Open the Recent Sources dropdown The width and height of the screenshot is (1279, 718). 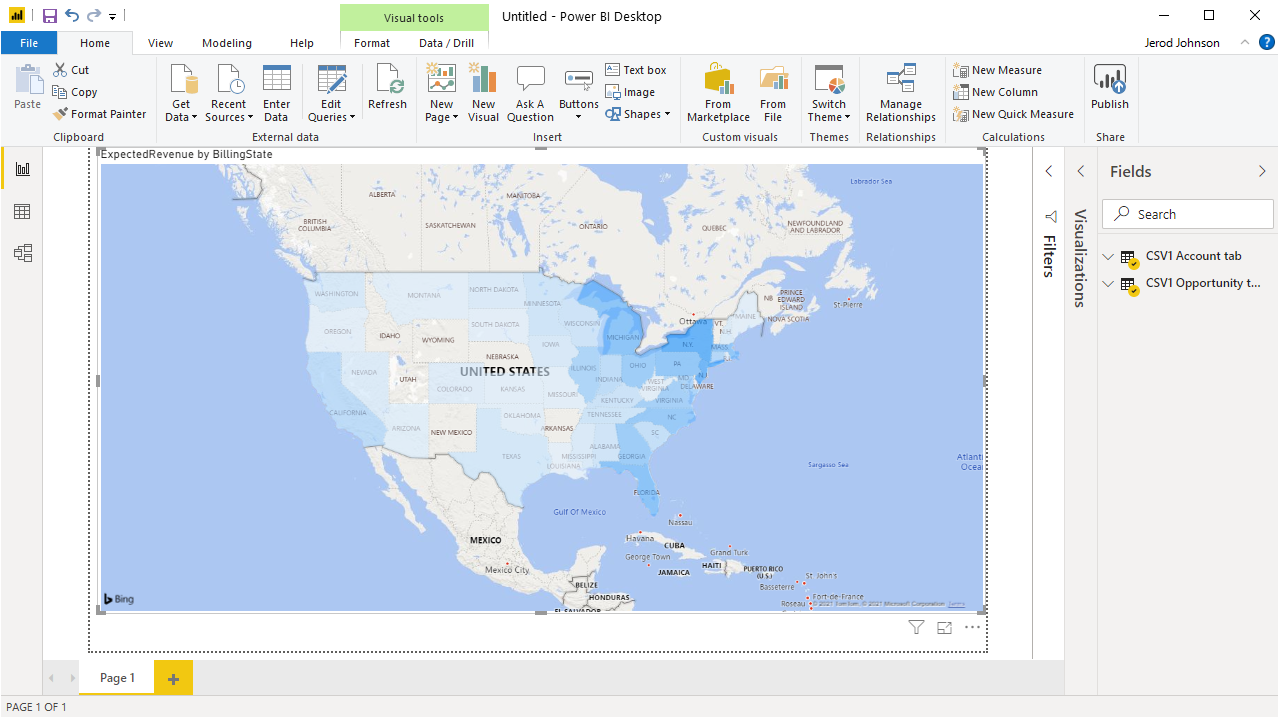228,93
